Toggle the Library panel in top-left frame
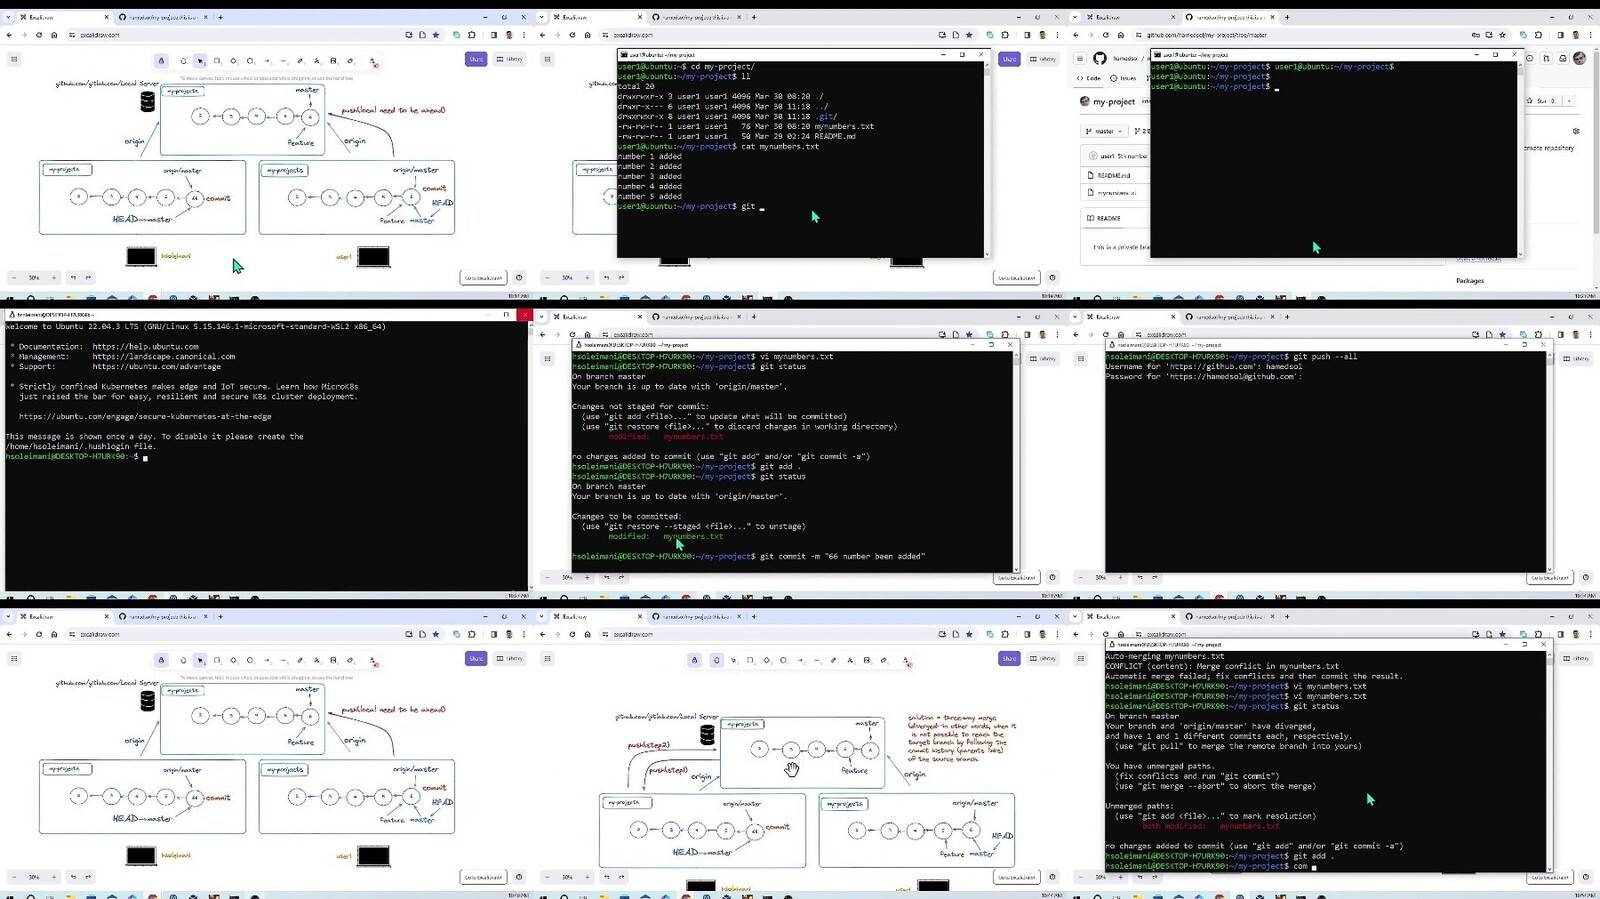The height and width of the screenshot is (899, 1600). tap(510, 59)
